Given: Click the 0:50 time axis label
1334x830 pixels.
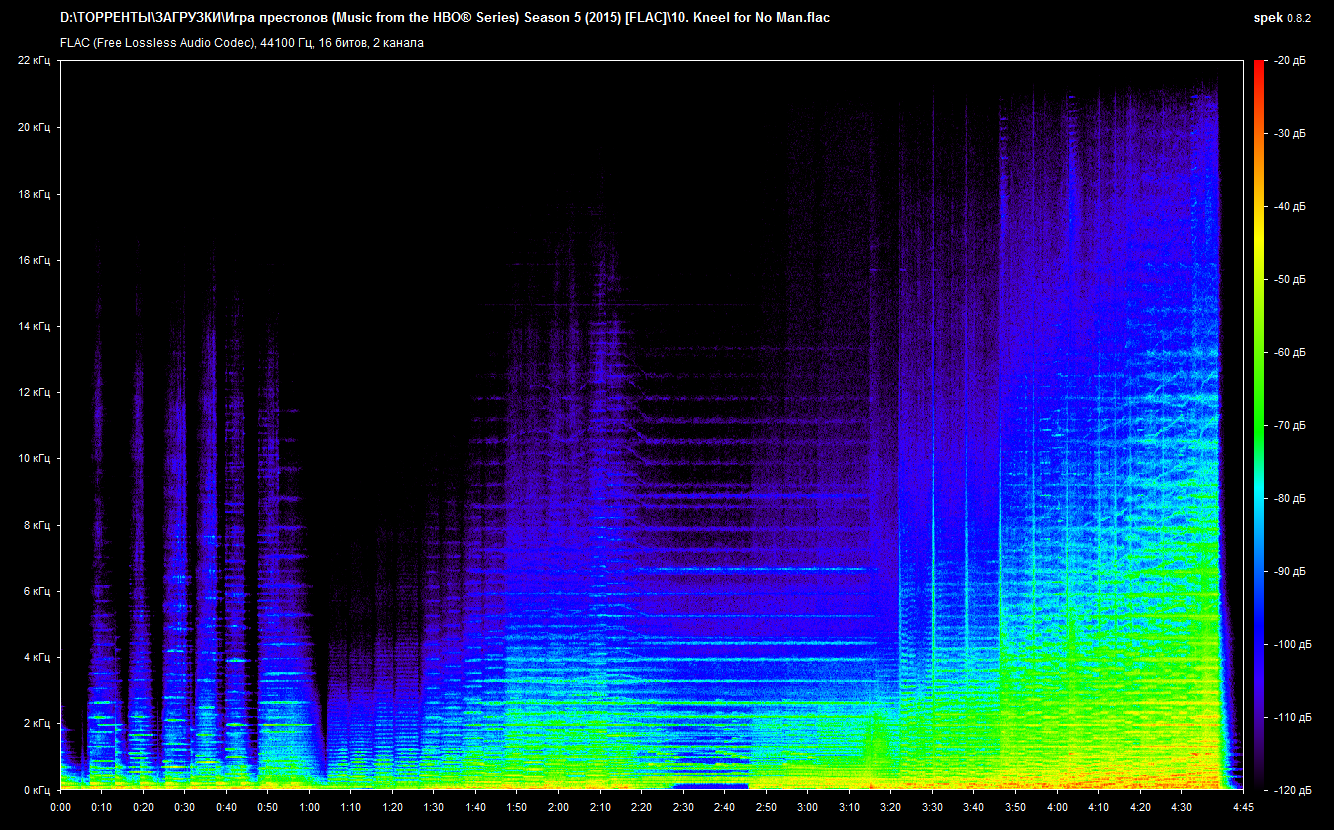Looking at the screenshot, I should 268,807.
